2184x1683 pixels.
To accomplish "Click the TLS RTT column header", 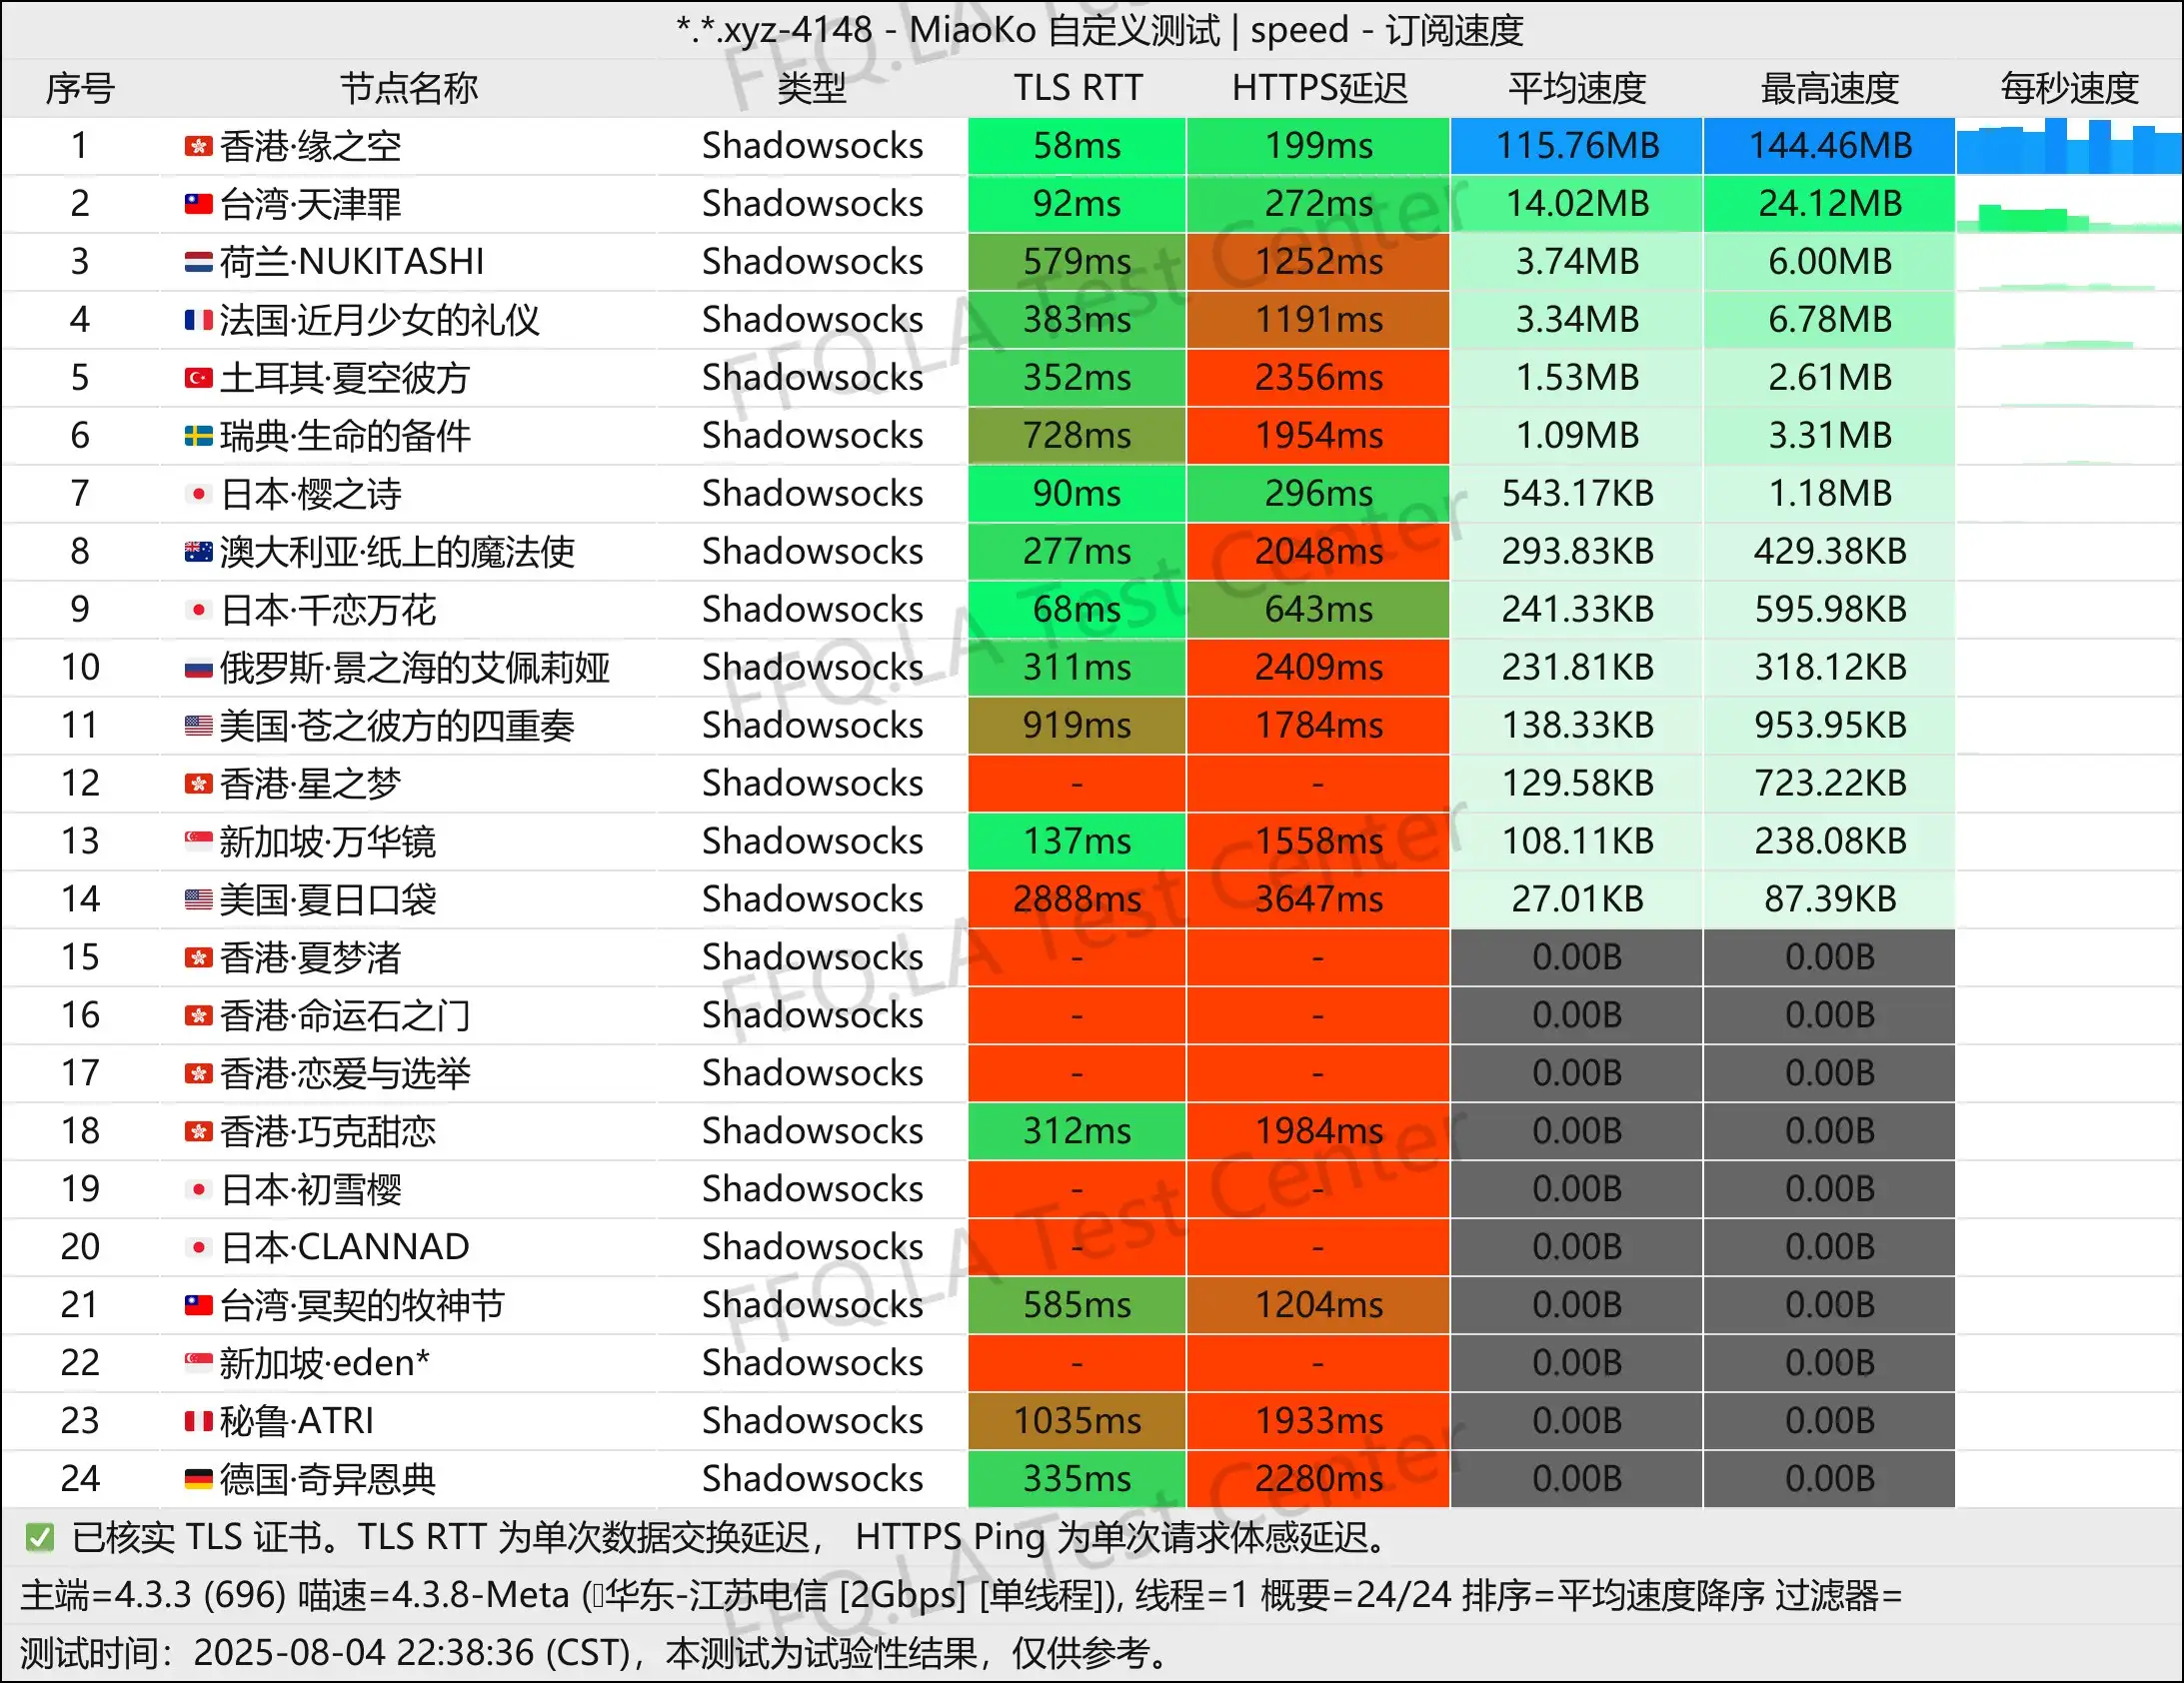I will coord(1078,89).
